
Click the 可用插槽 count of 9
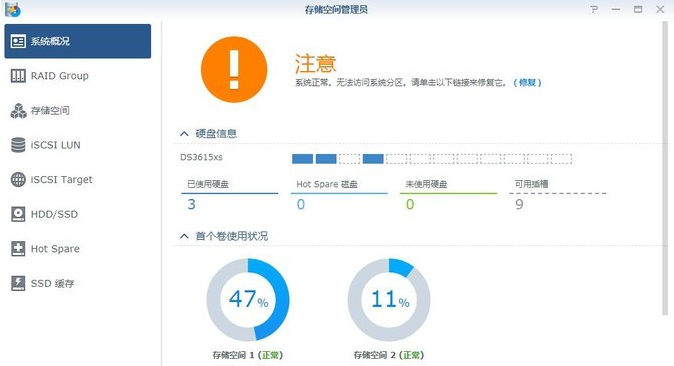point(519,204)
